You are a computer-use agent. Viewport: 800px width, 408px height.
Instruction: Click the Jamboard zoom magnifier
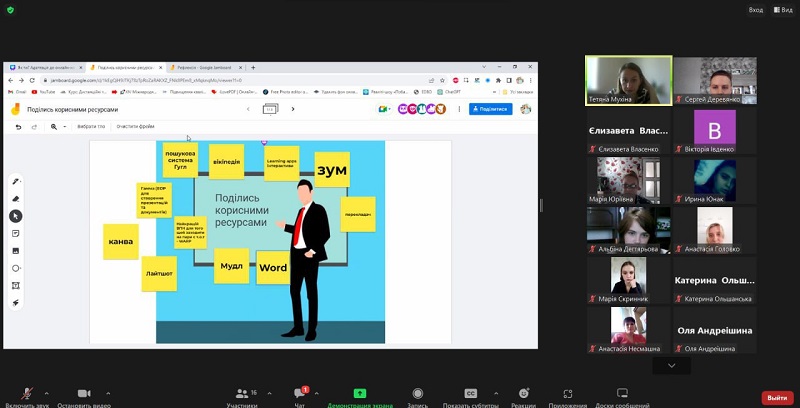[54, 126]
